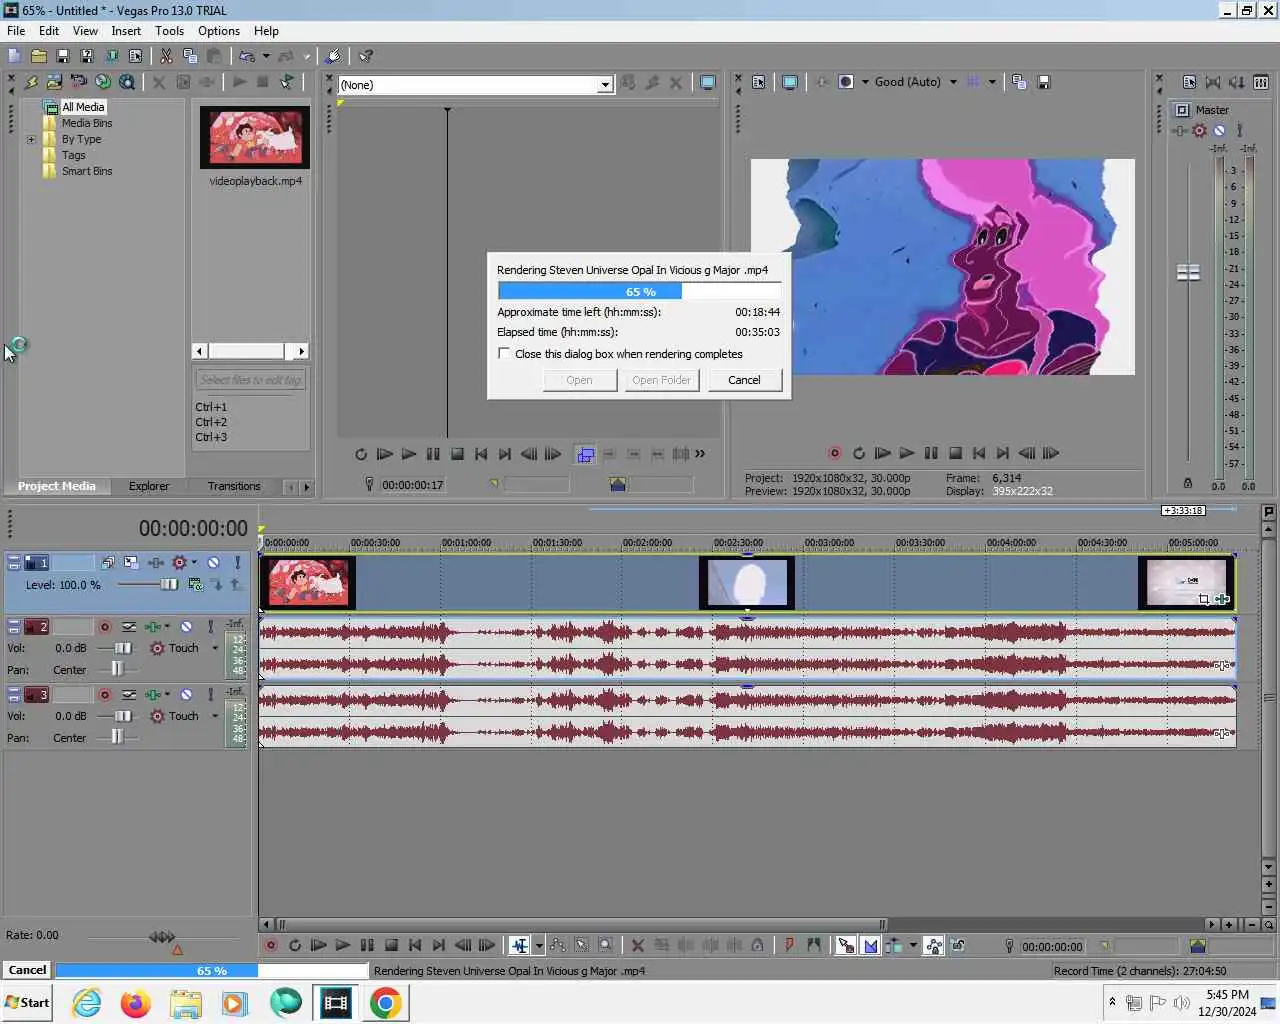Click the What's This help icon
This screenshot has width=1280, height=1024.
(366, 56)
